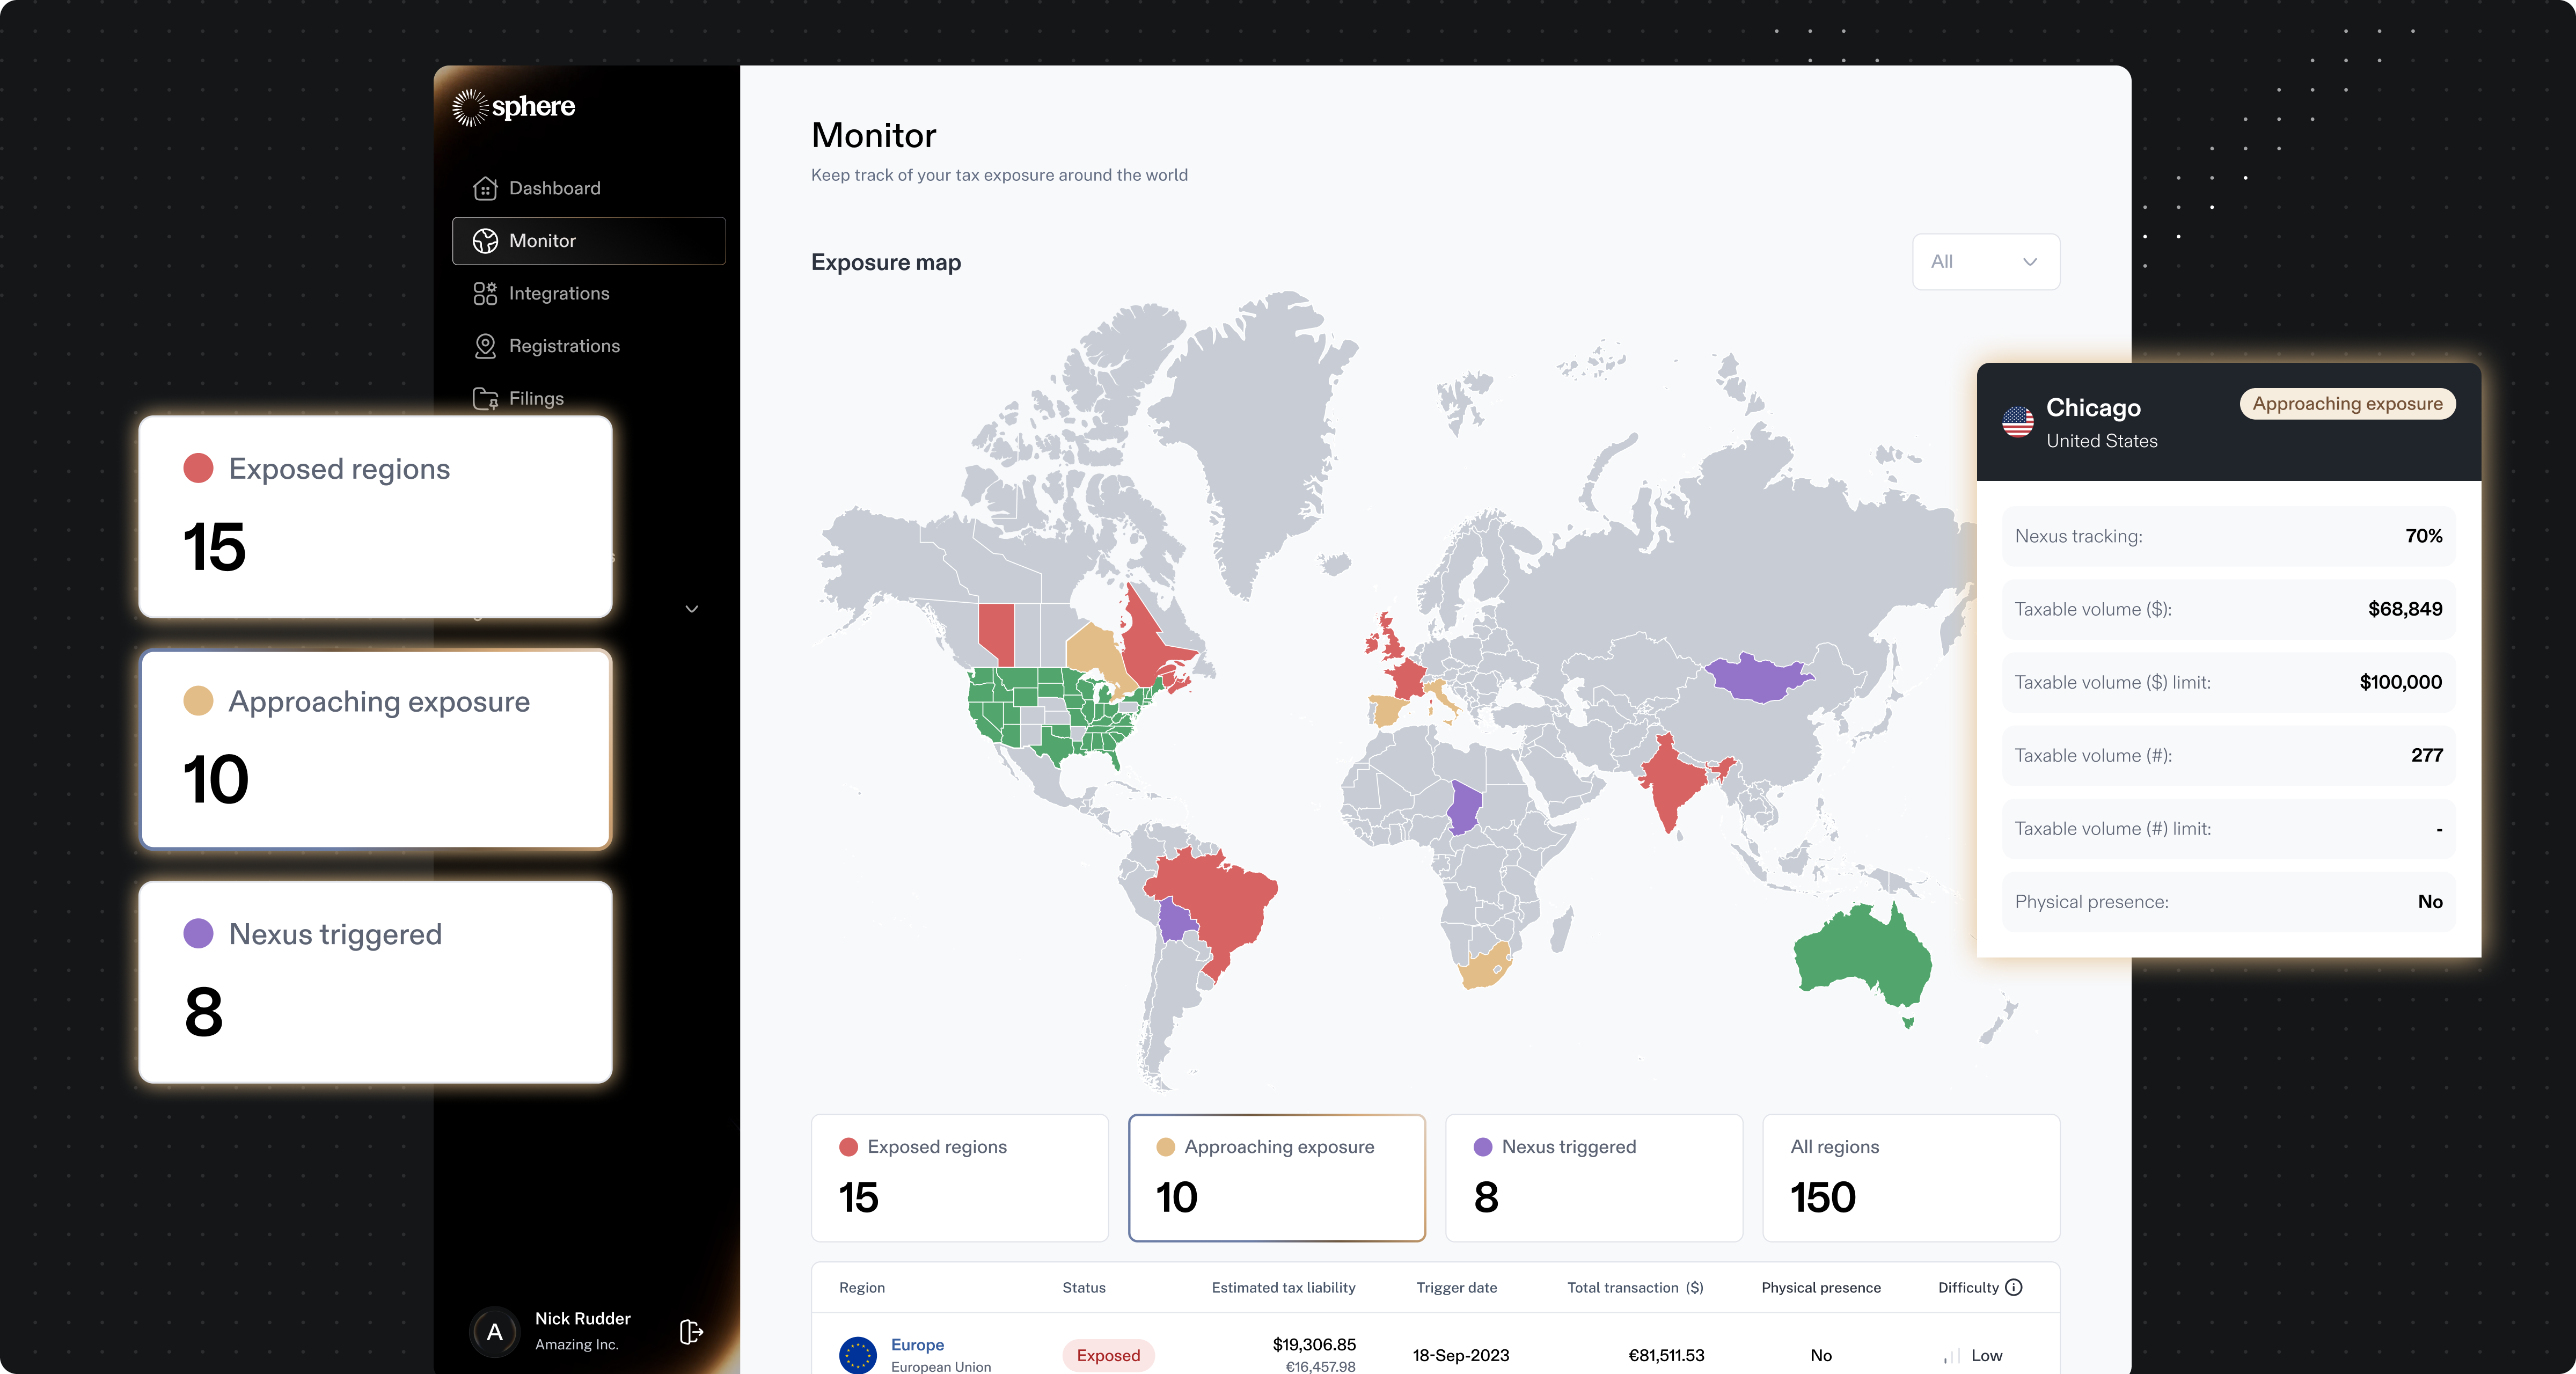Click the Registrations pin icon

tap(485, 346)
